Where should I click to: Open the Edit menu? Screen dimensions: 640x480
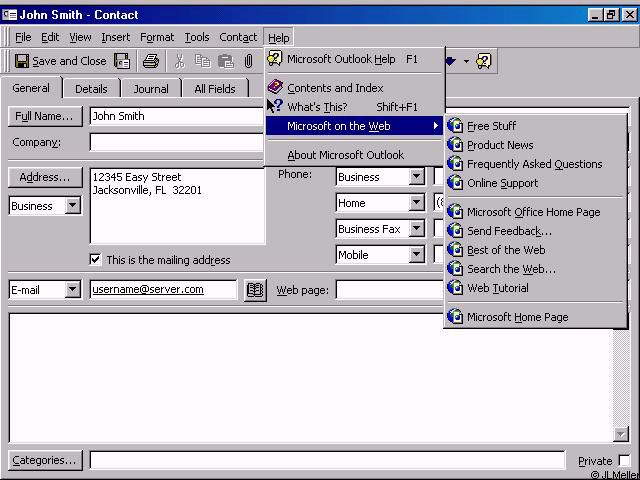click(50, 38)
